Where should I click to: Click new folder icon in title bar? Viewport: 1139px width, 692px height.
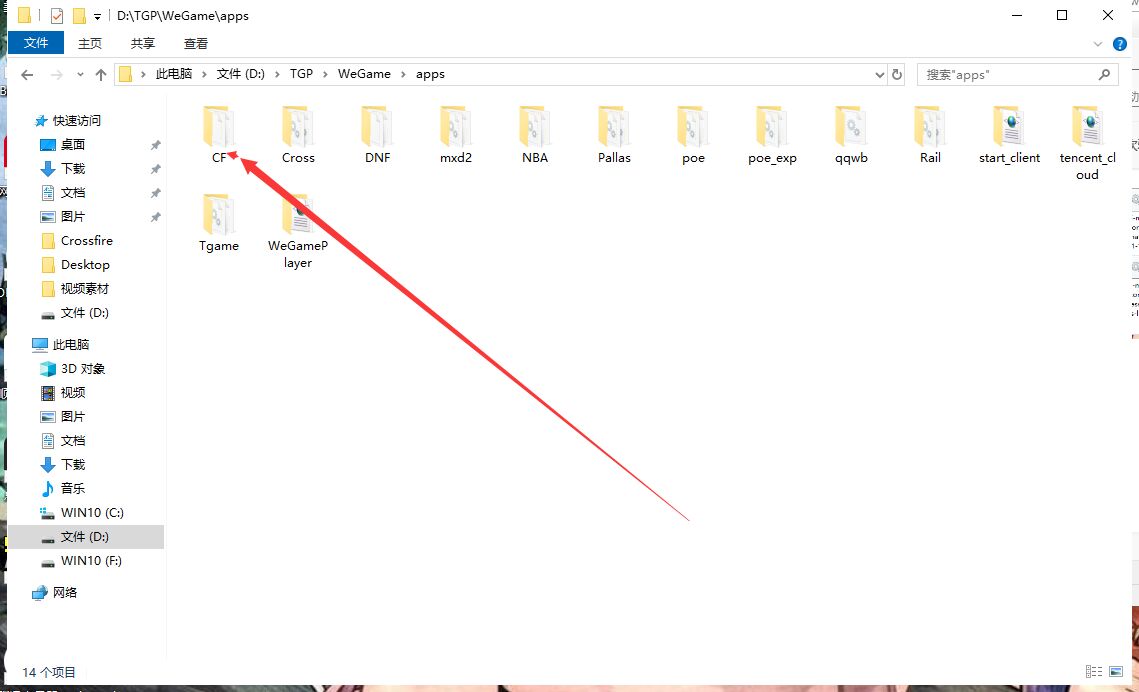click(78, 15)
